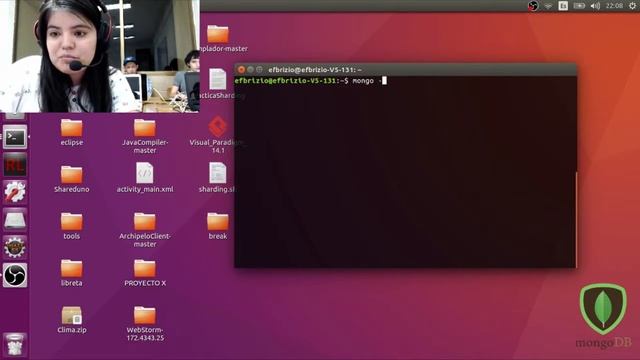Maximize the terminal window
This screenshot has height=360, width=640.
259,70
